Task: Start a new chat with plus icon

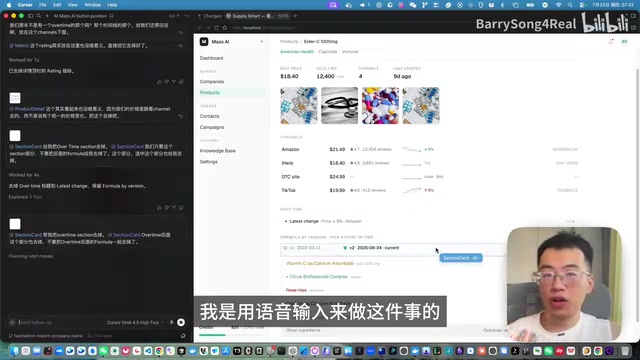Action: [47, 16]
